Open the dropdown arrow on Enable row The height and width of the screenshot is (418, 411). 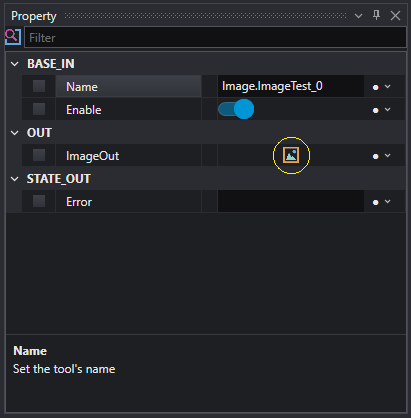pyautogui.click(x=387, y=109)
